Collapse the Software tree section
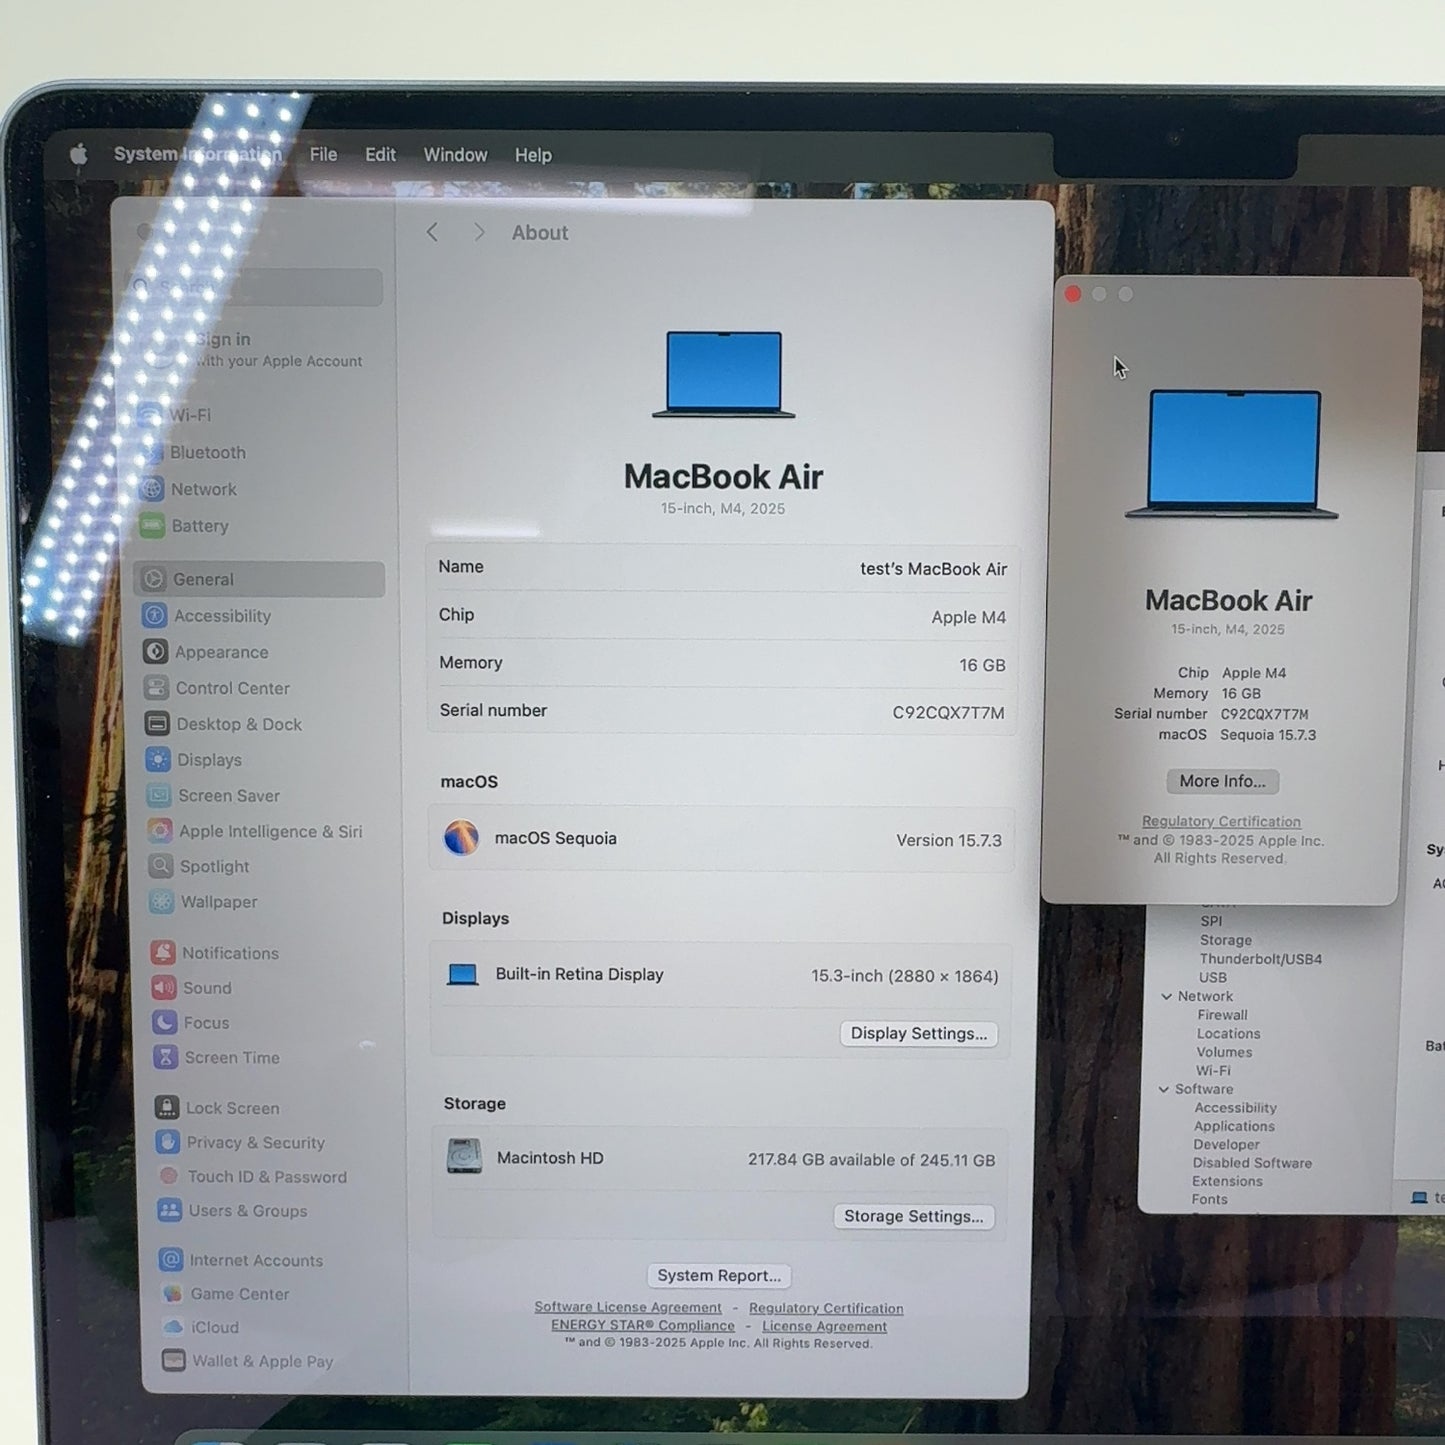The width and height of the screenshot is (1445, 1445). [1163, 1090]
